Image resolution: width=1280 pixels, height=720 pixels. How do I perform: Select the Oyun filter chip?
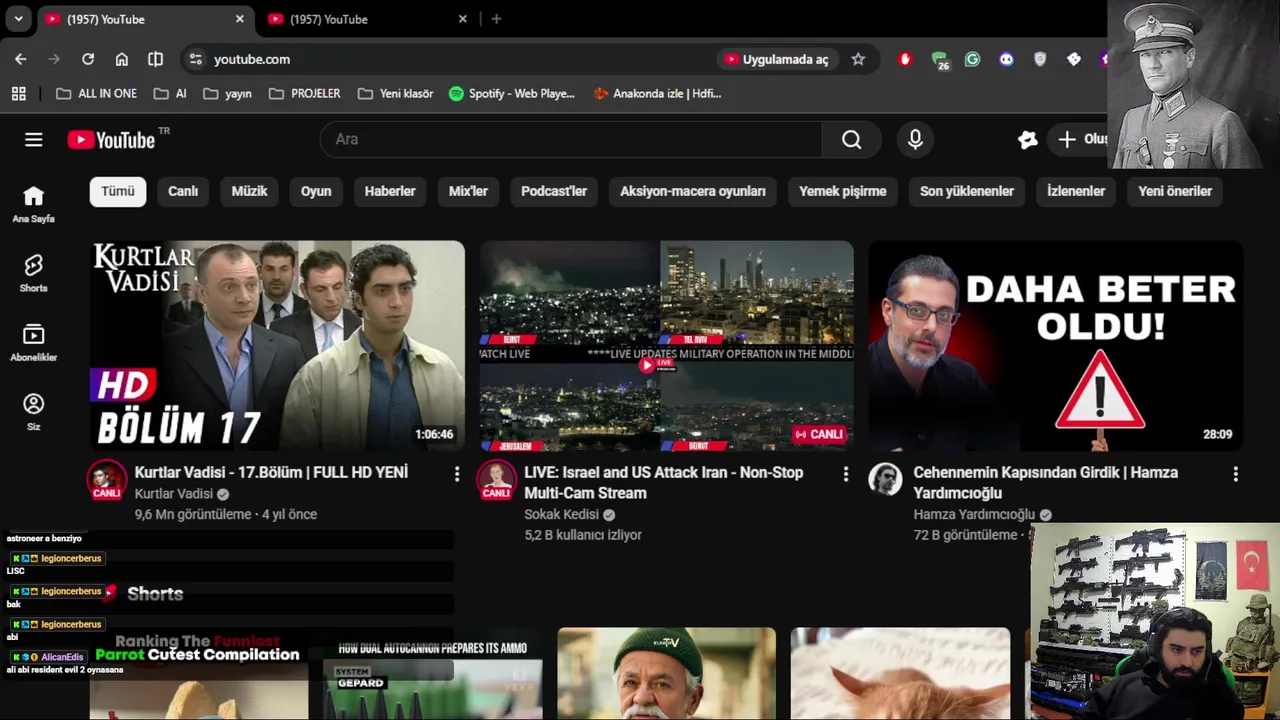point(316,191)
